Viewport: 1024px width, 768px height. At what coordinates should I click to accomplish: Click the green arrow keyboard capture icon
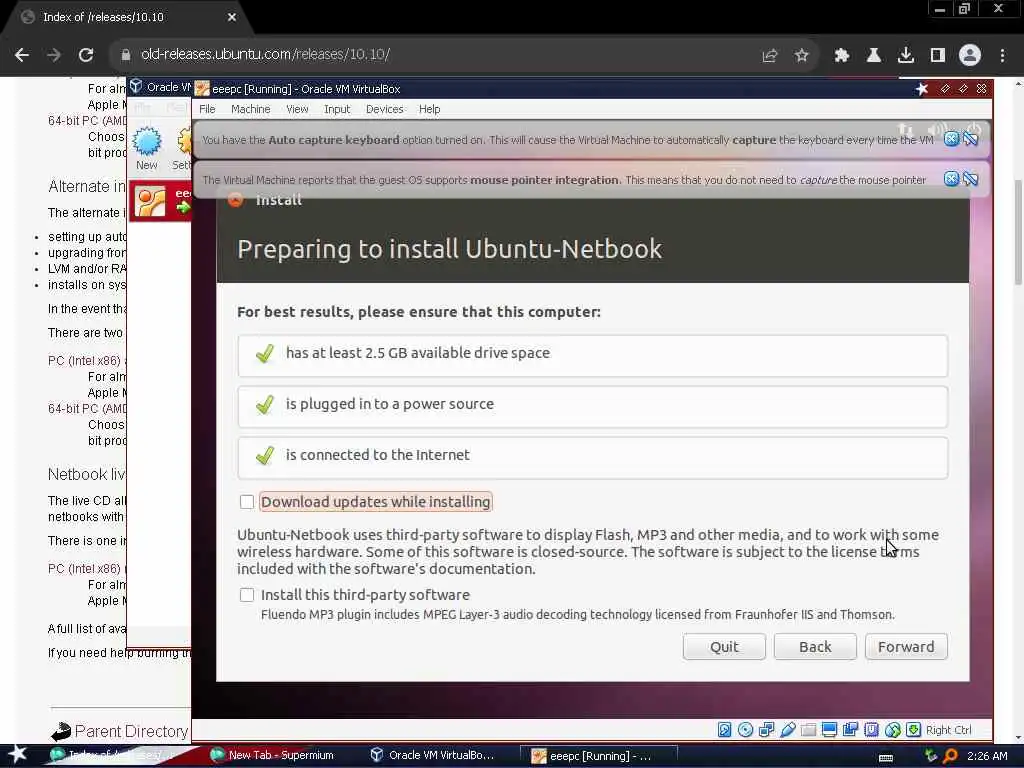(x=914, y=730)
